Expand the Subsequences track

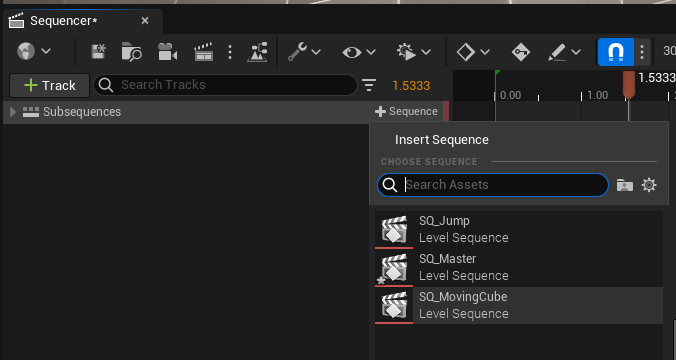13,112
